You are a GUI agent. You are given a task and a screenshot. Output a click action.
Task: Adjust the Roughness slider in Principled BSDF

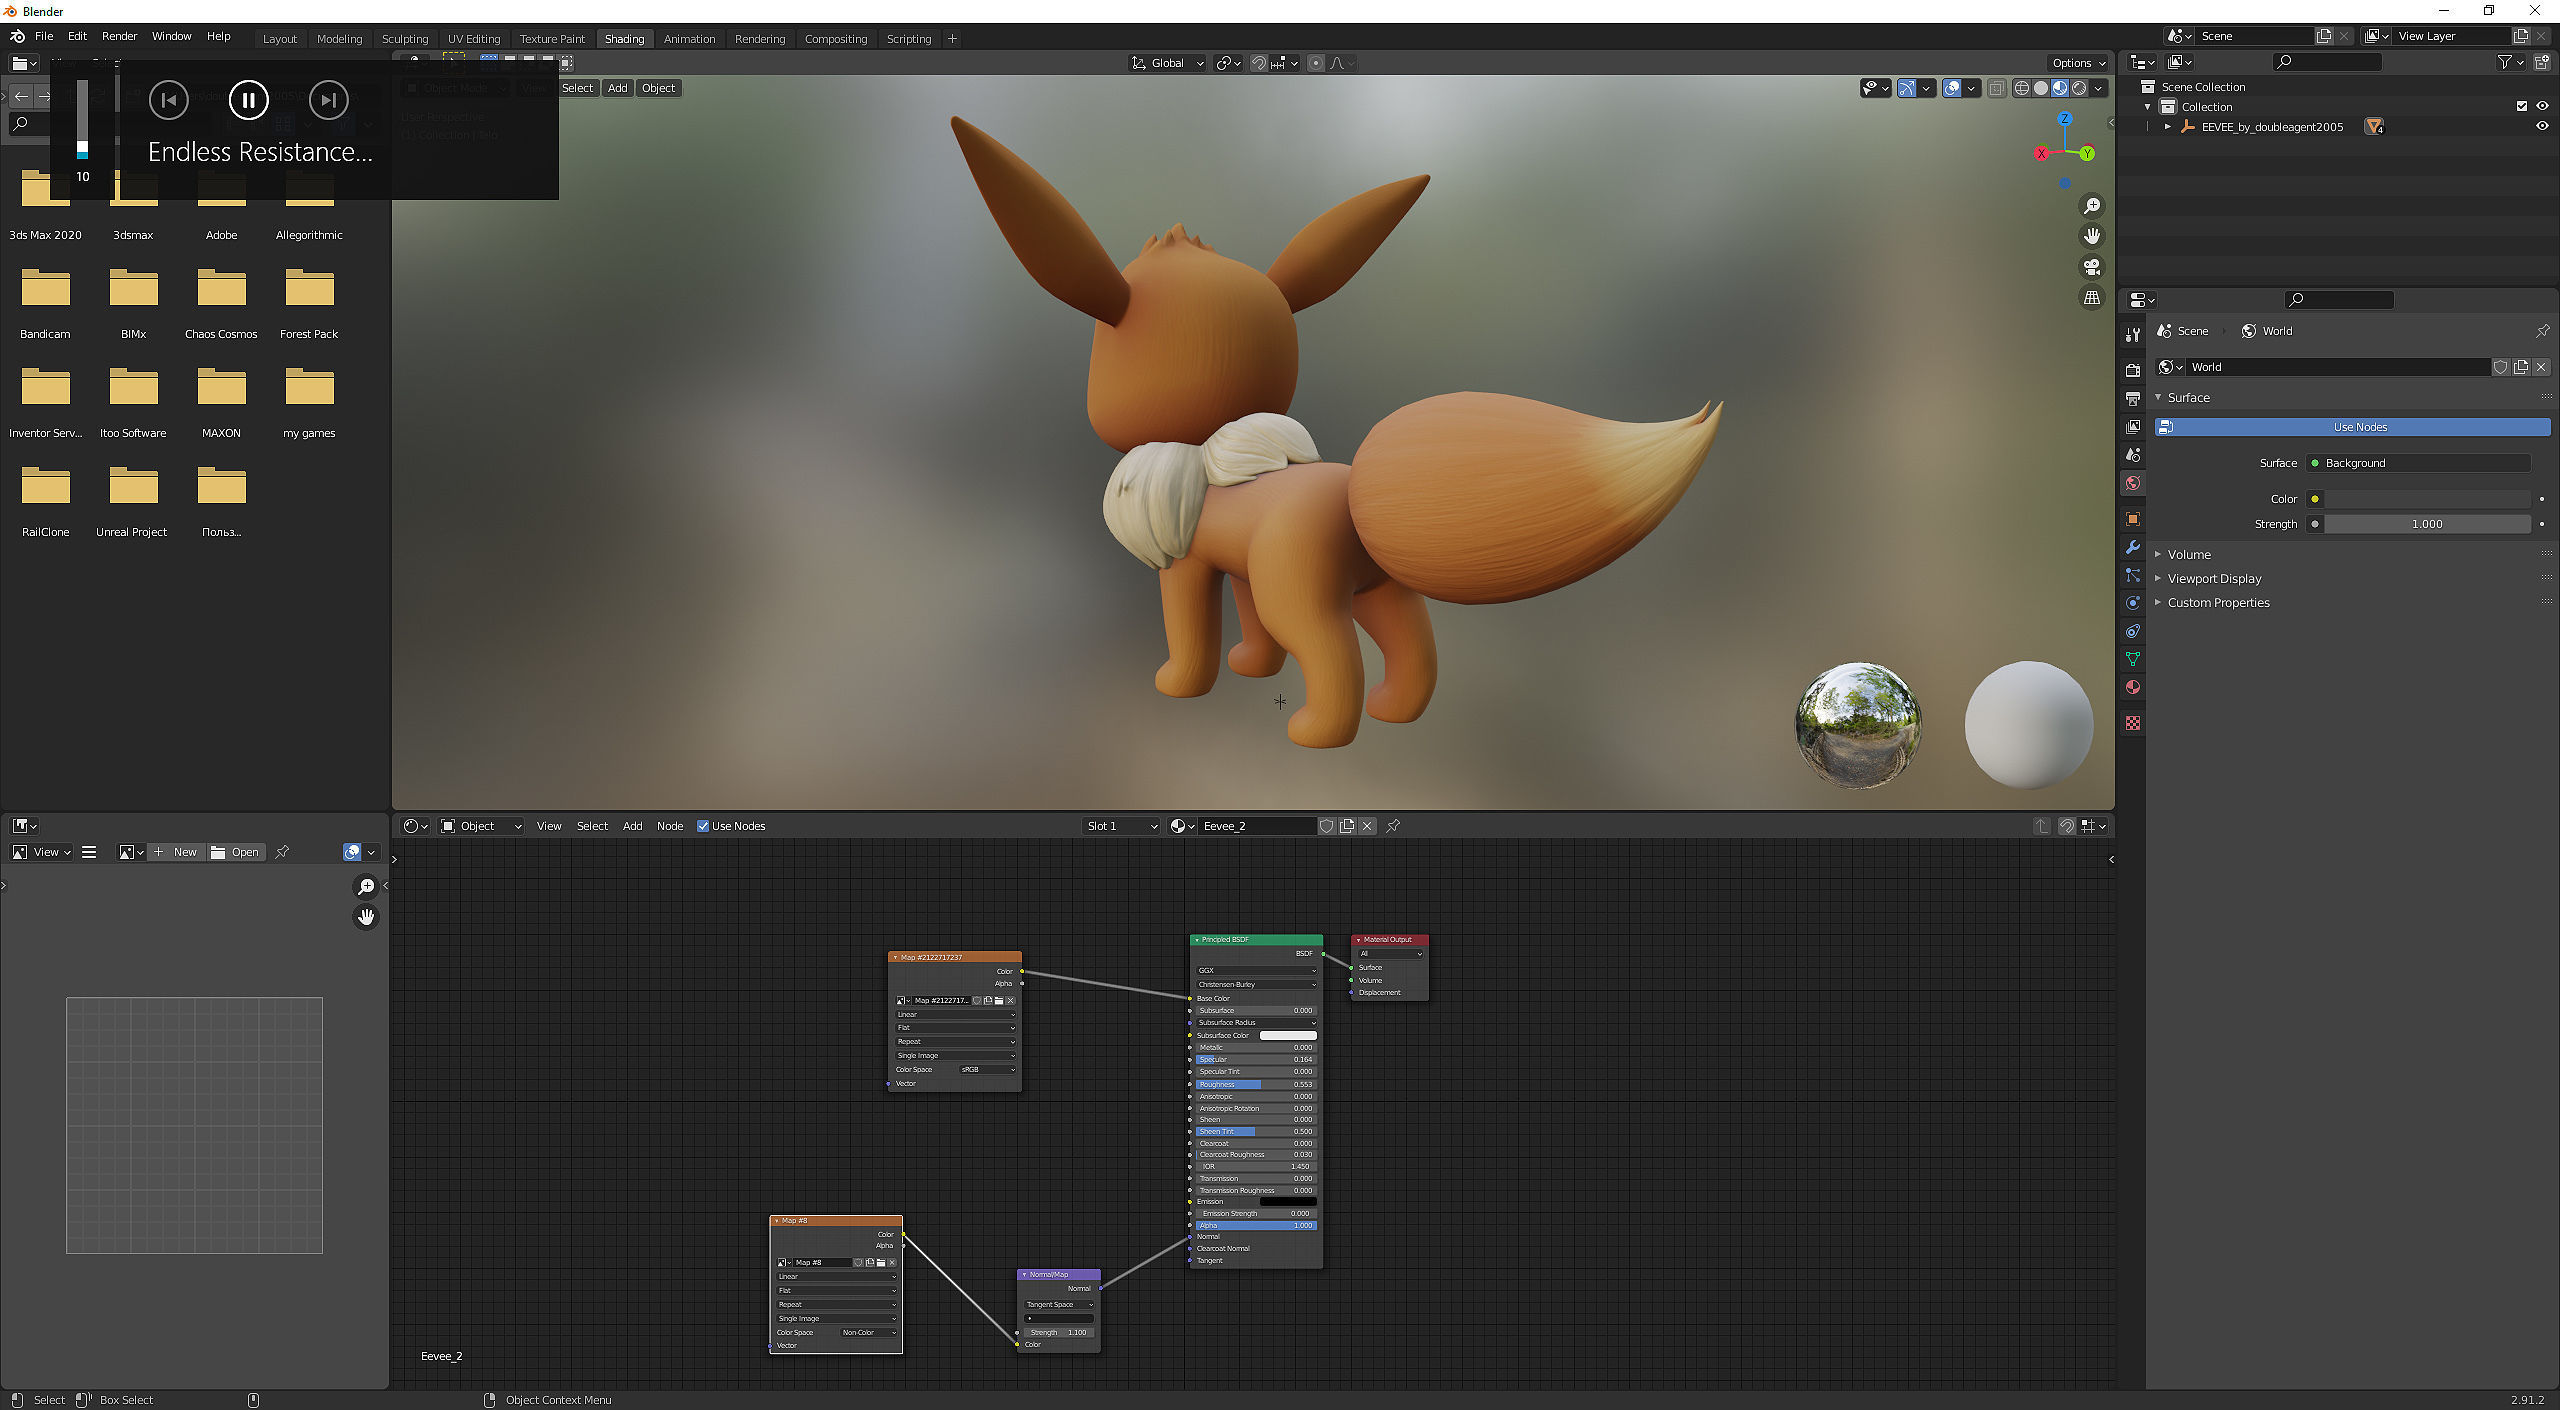pyautogui.click(x=1256, y=1085)
